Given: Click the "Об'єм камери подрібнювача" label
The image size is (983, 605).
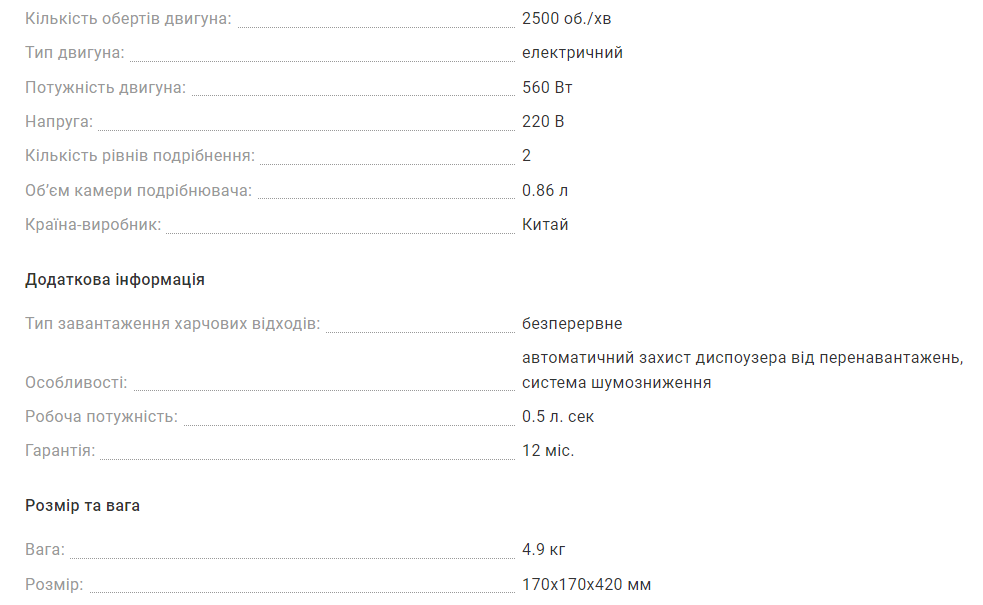Looking at the screenshot, I should click(138, 191).
